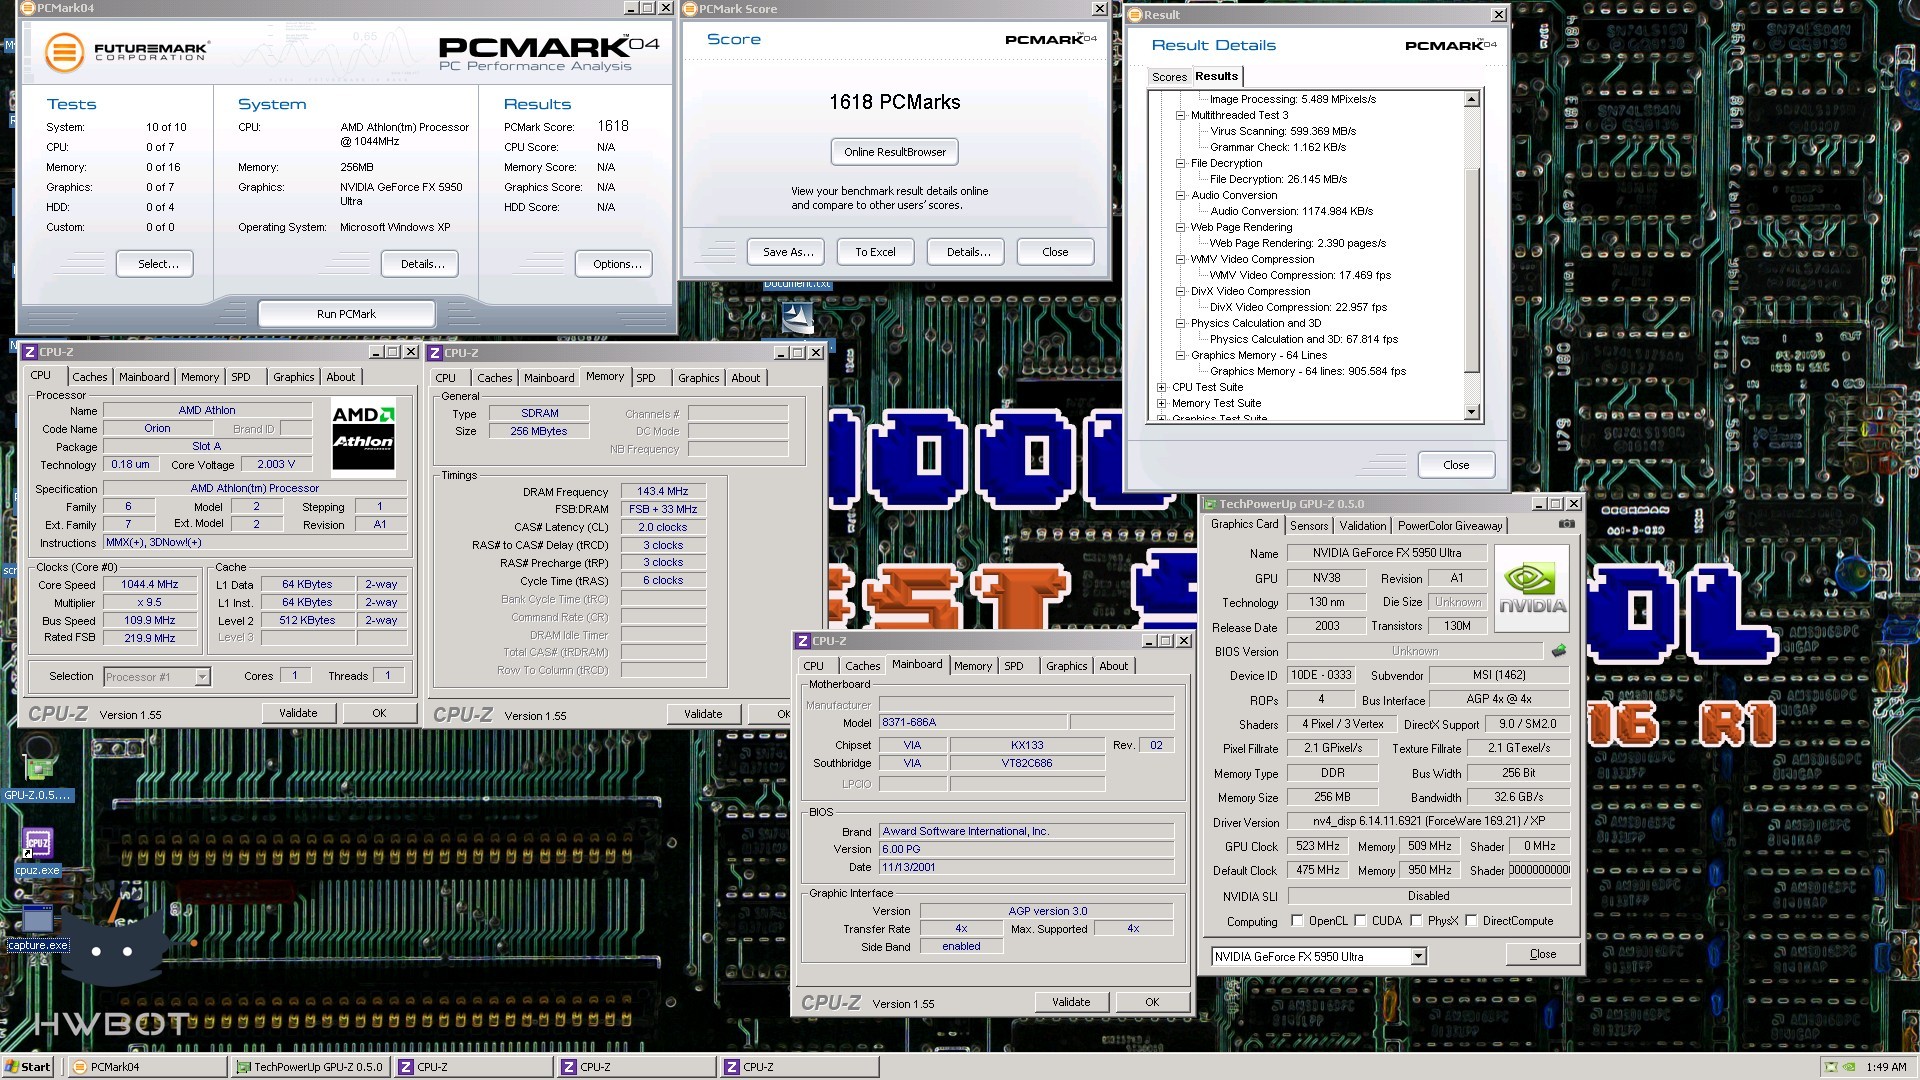Click Validate in CPU-Z Mainboard window
Image resolution: width=1920 pixels, height=1080 pixels.
(x=1071, y=1002)
